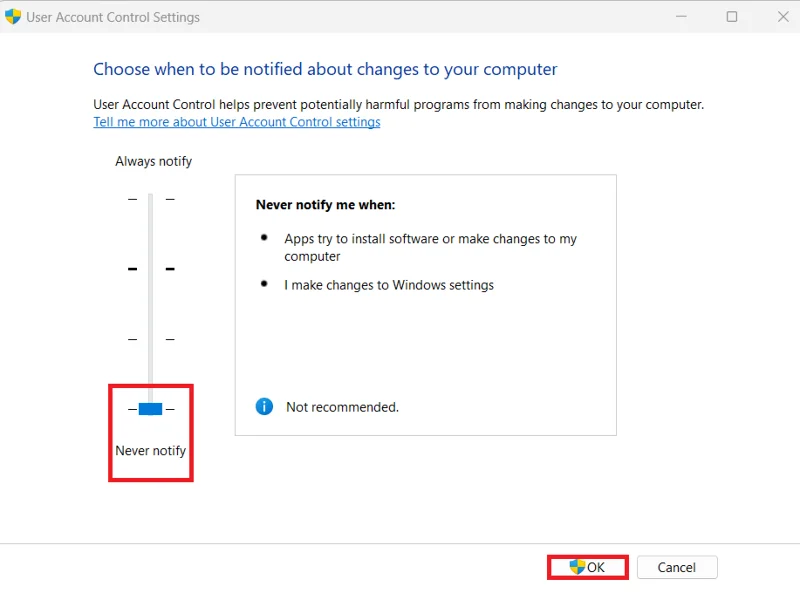Click the "Choose when to be notified" heading
Viewport: 800px width, 600px height.
(325, 69)
